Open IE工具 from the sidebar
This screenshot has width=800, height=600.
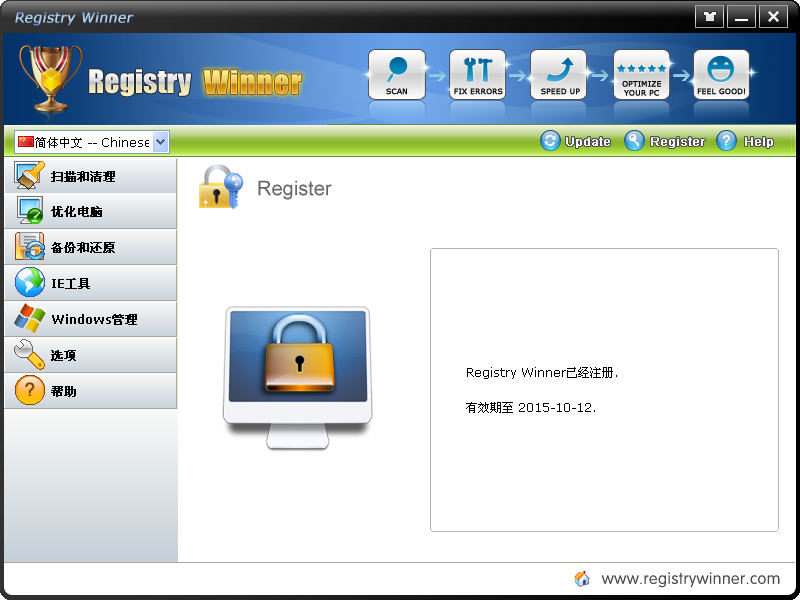(90, 283)
